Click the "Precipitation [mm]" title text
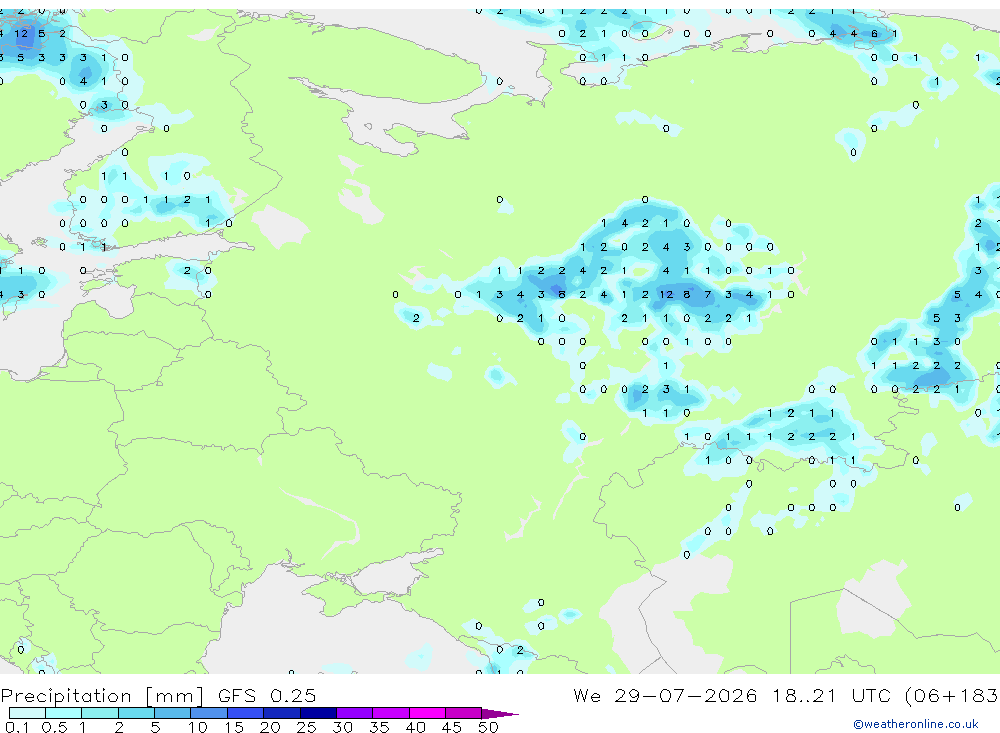1000x733 pixels. coord(102,696)
